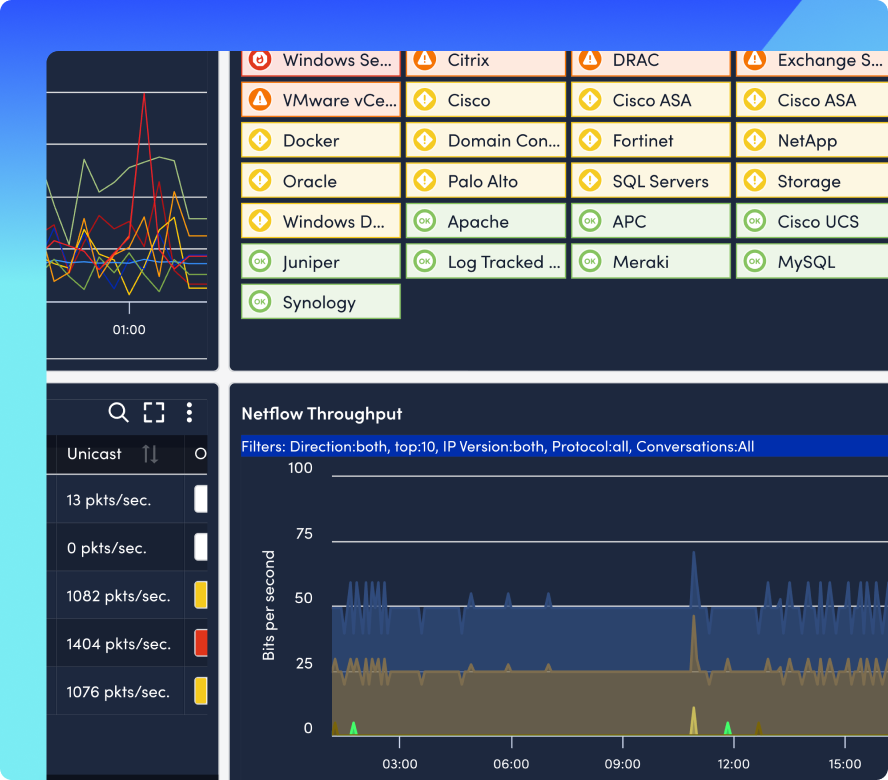Click the 01:00 label on line graph axis
This screenshot has height=780, width=888.
[129, 330]
